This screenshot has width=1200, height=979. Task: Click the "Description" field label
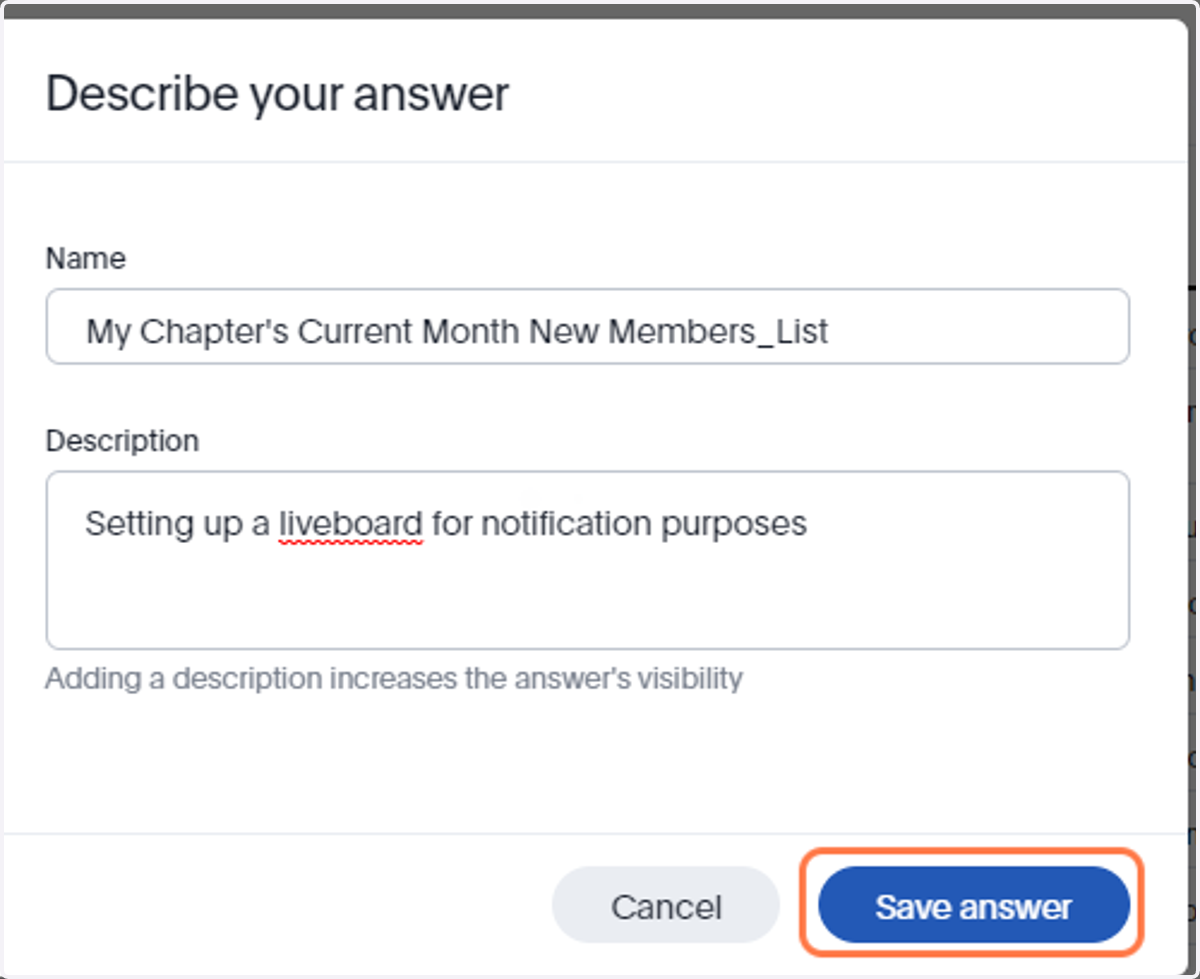[122, 440]
